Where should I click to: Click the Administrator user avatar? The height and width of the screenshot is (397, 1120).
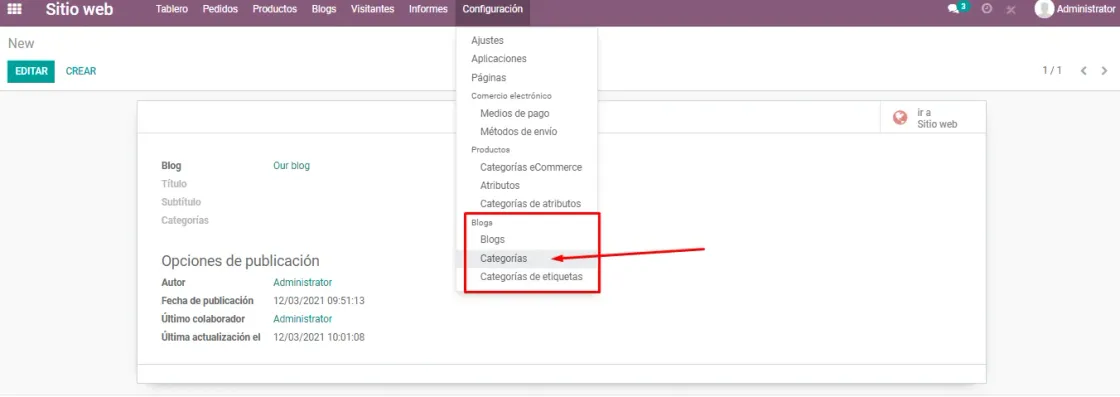tap(1044, 9)
